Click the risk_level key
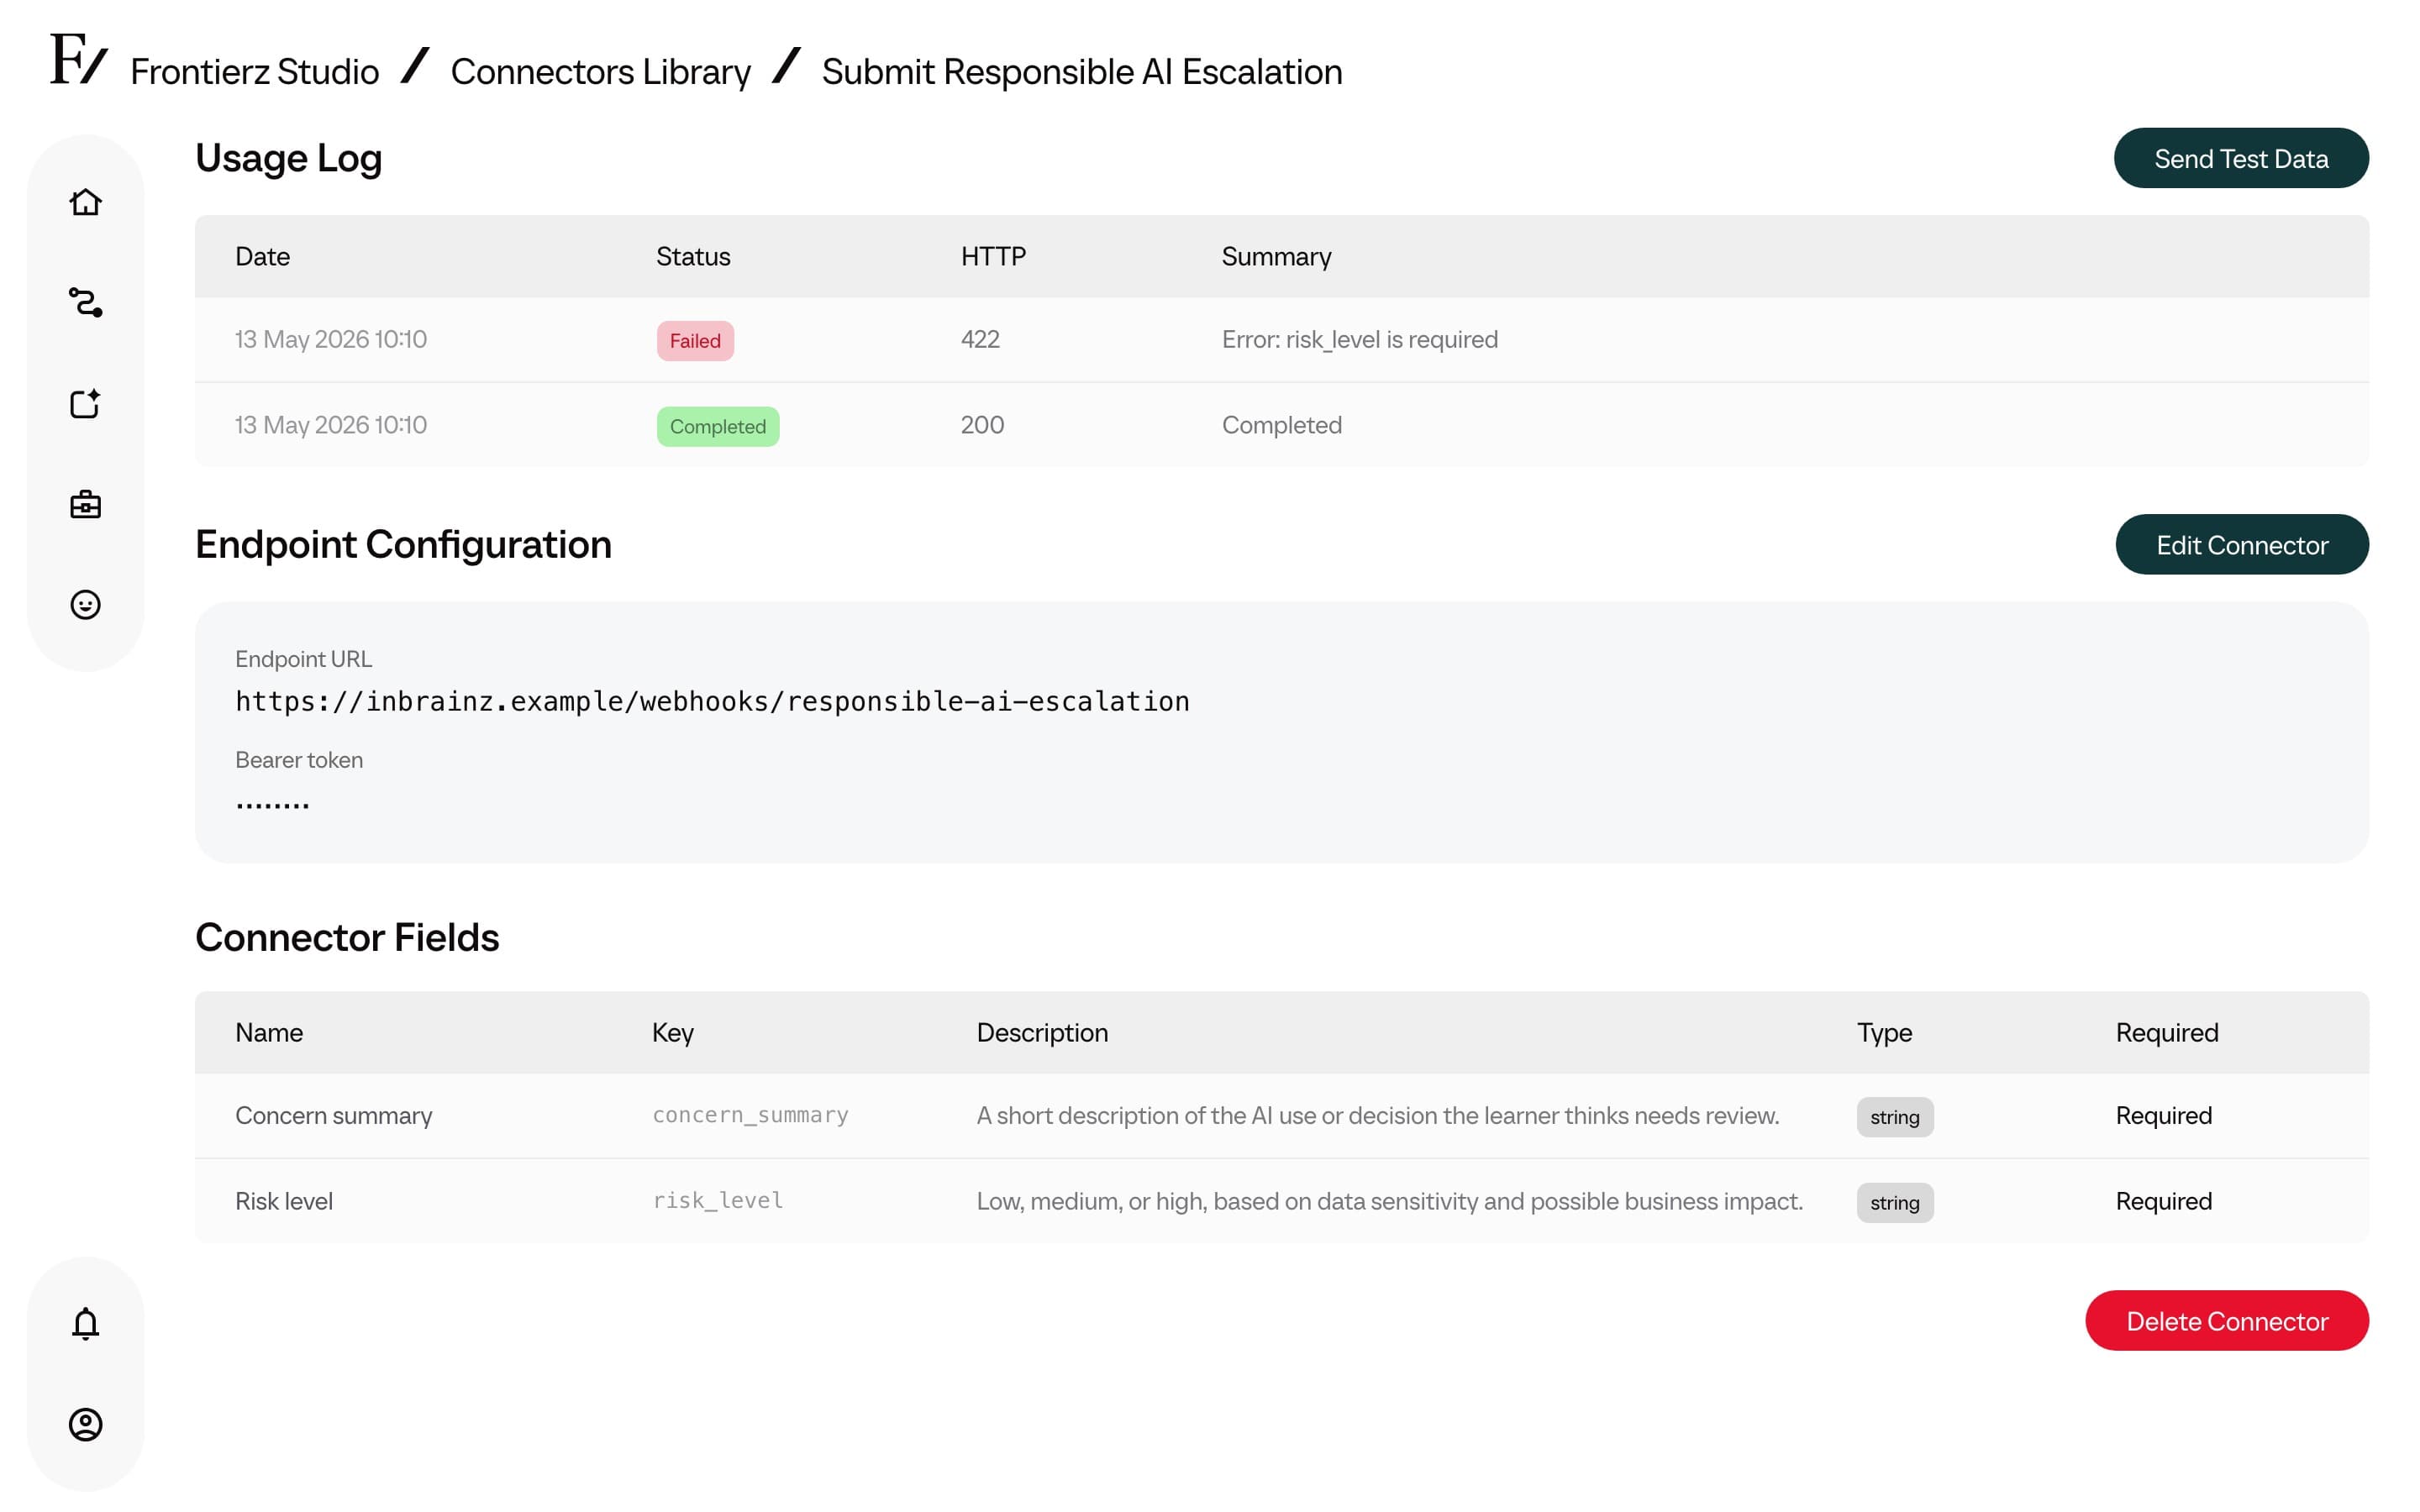 click(x=717, y=1201)
